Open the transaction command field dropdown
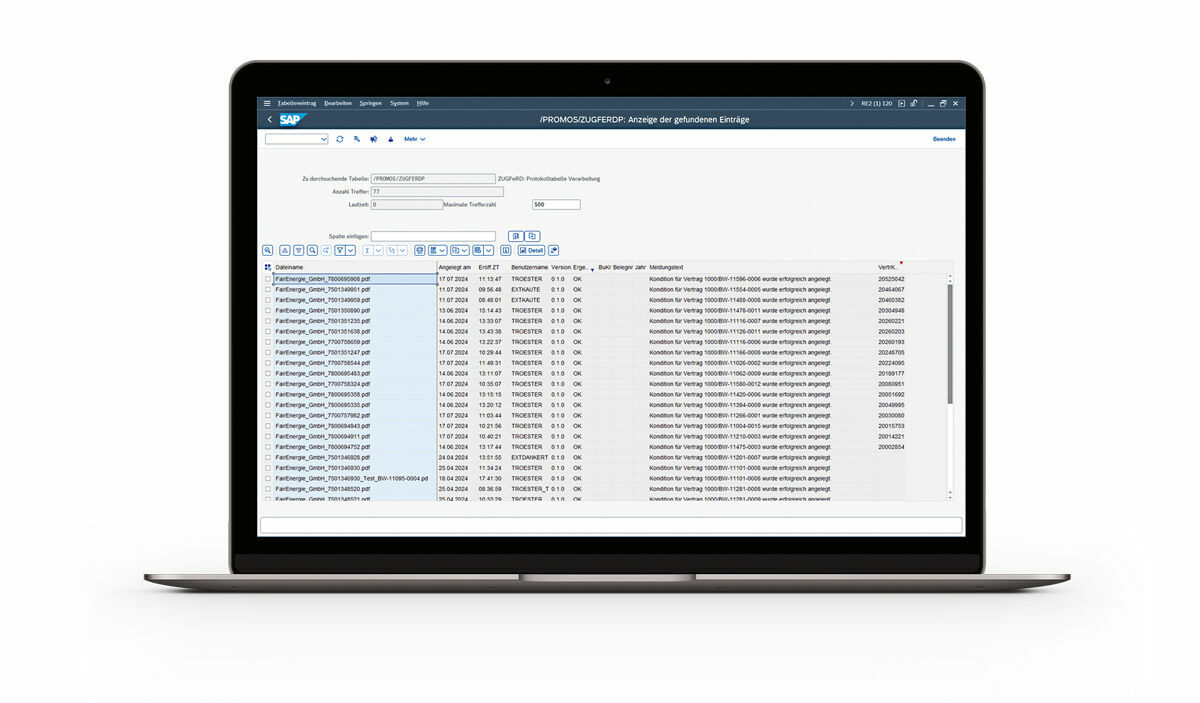The image size is (1200, 703). point(323,139)
